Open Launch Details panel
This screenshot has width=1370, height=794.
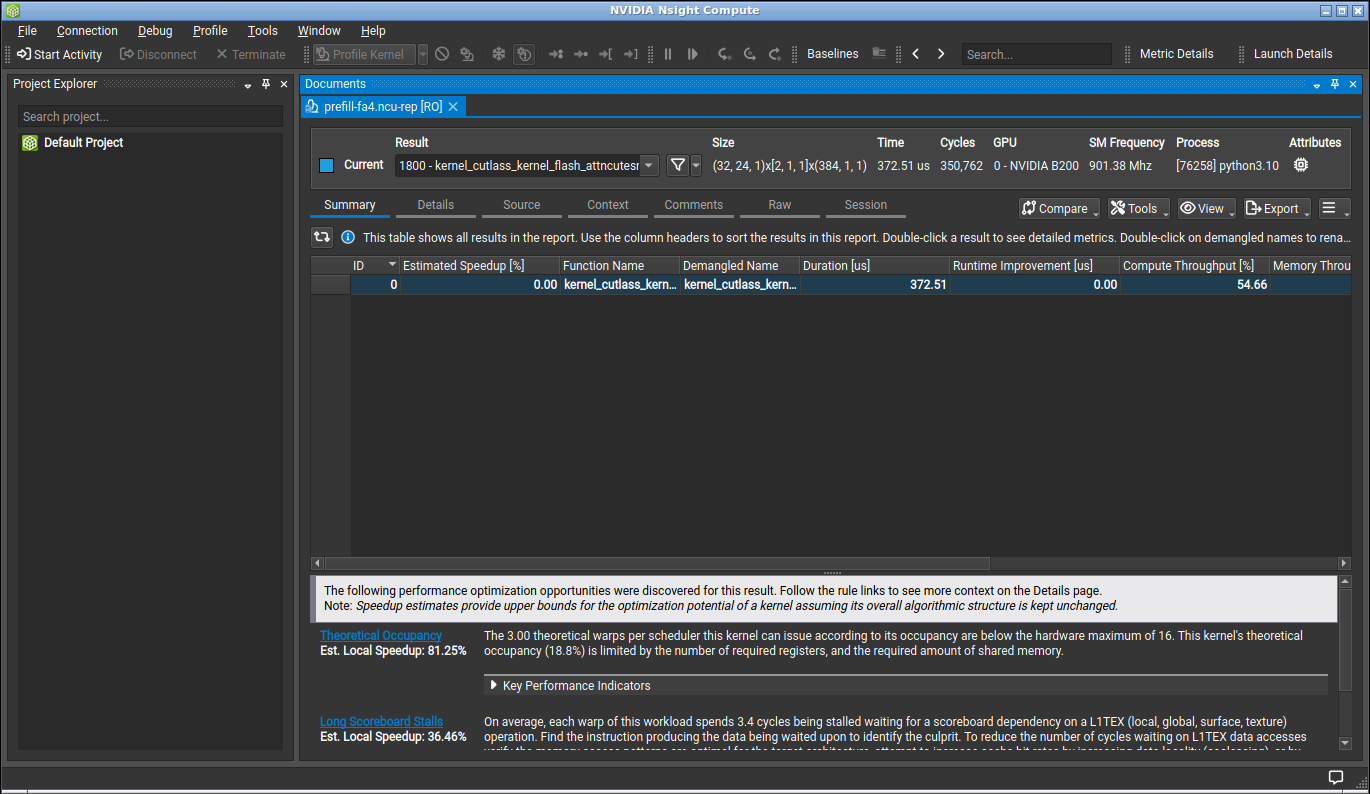coord(1293,54)
